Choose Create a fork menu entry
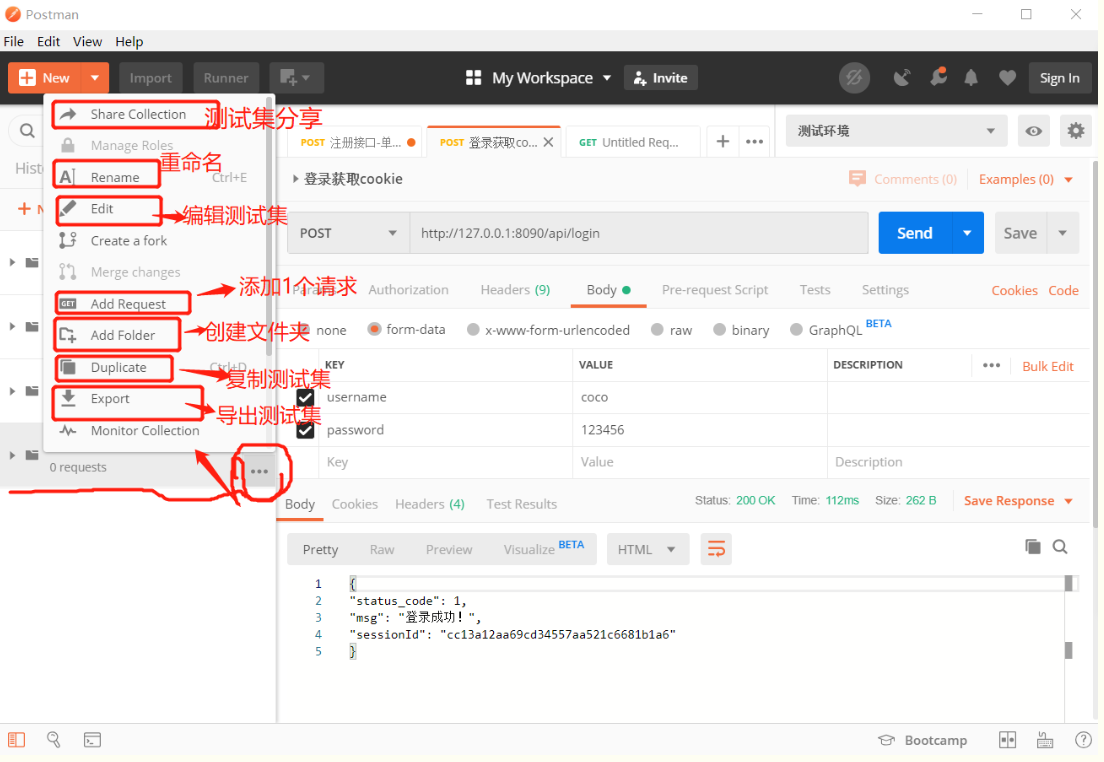 point(128,240)
